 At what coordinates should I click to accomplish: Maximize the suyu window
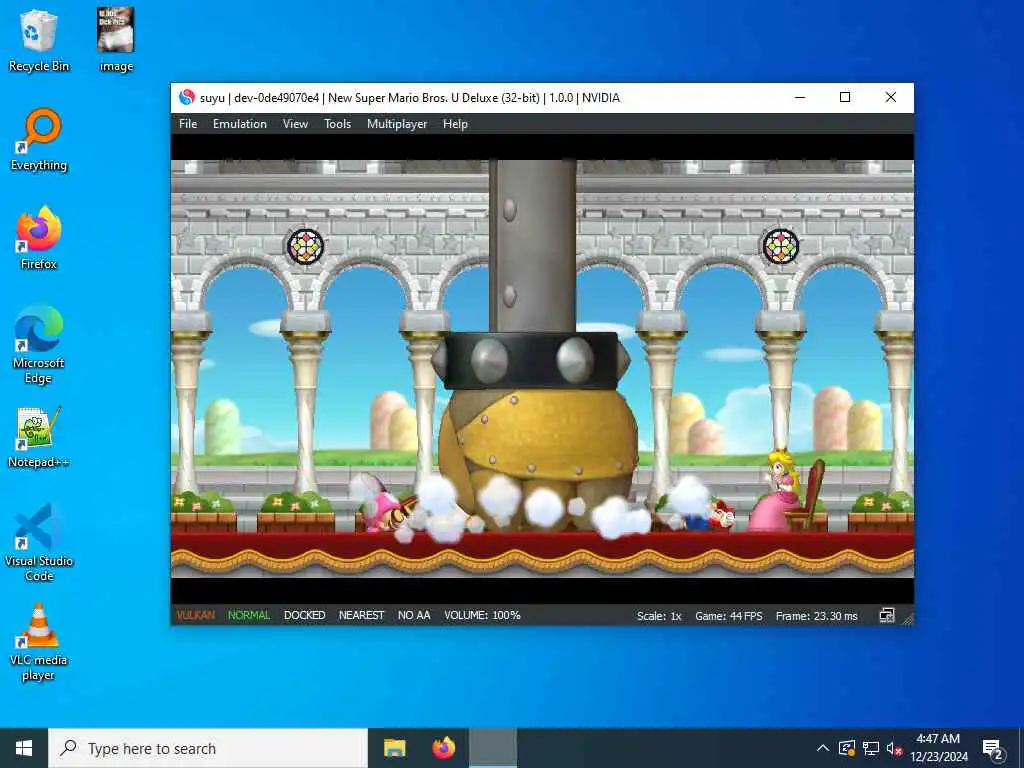point(845,97)
